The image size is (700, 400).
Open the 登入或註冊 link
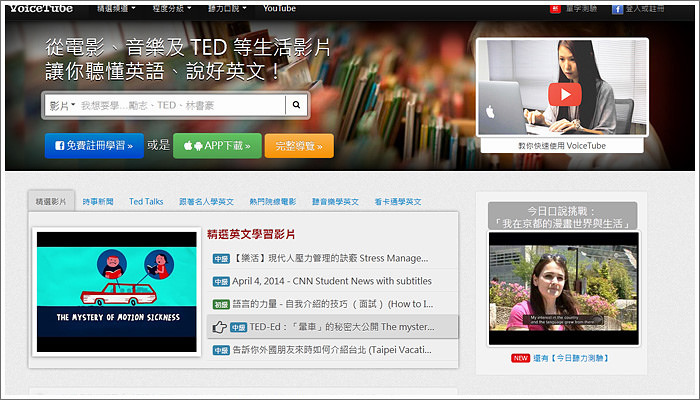tap(645, 8)
